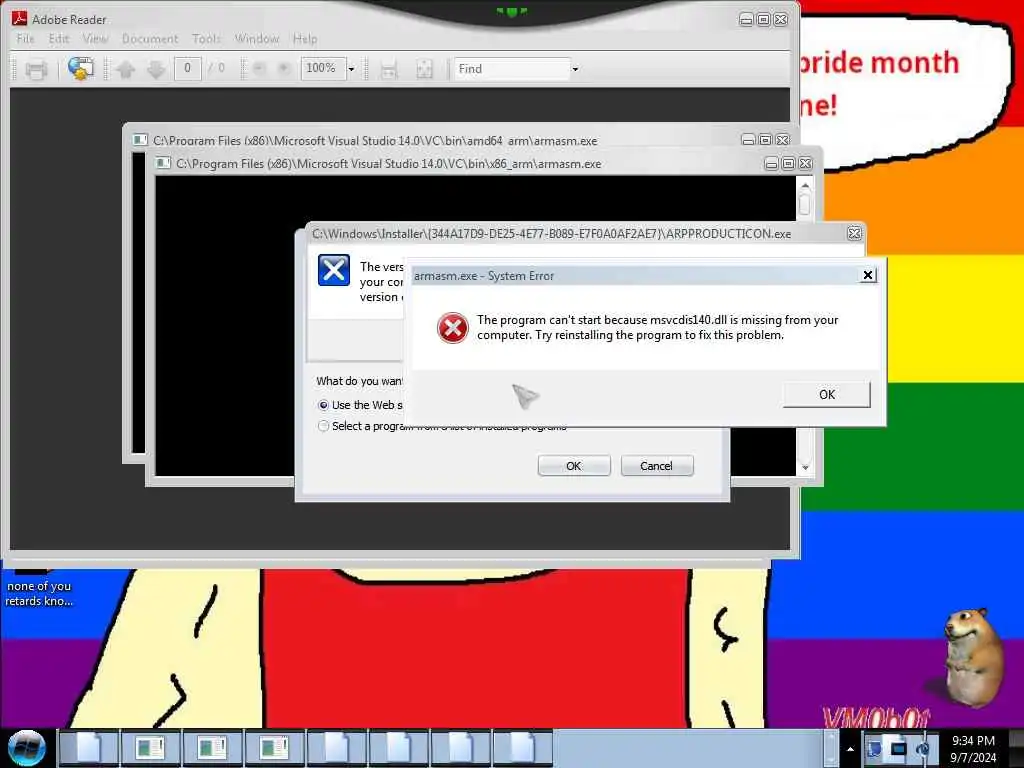This screenshot has height=768, width=1024.
Task: Maximize the x86_arm armasm.exe console window
Action: point(788,163)
